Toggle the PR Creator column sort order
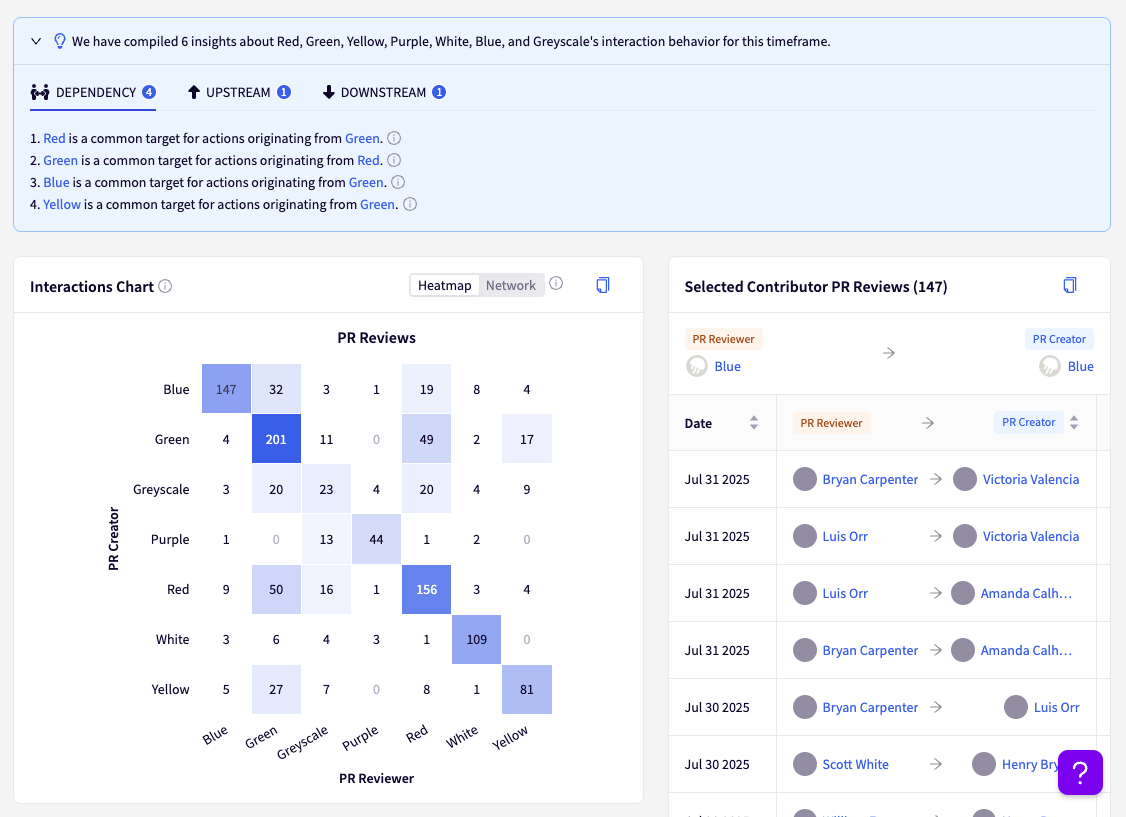The height and width of the screenshot is (817, 1126). click(1074, 422)
